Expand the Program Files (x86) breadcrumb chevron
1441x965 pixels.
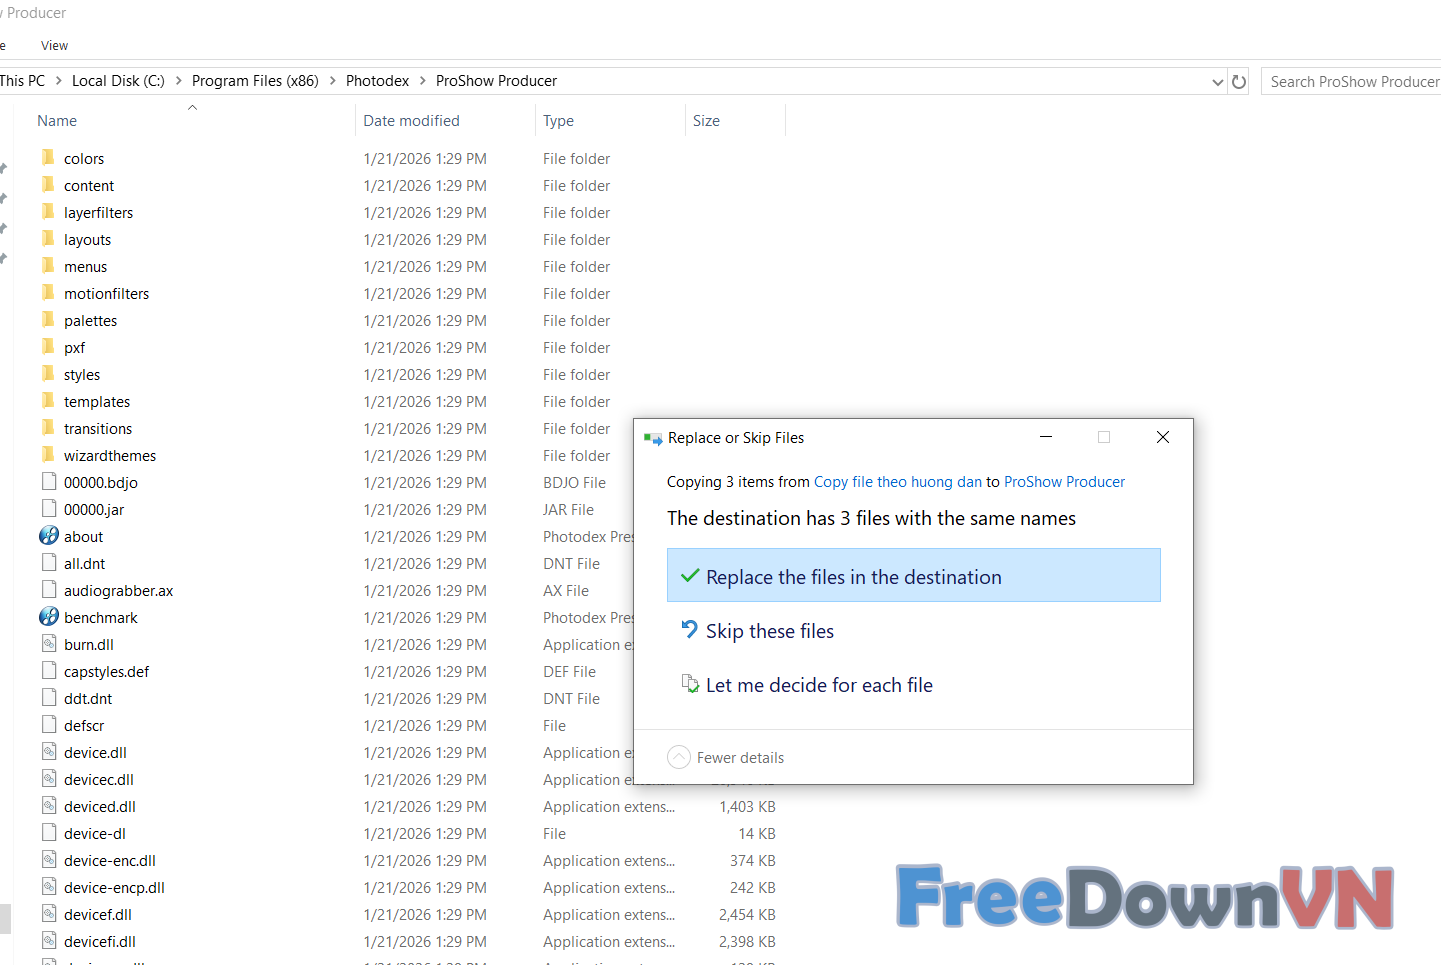(x=332, y=81)
